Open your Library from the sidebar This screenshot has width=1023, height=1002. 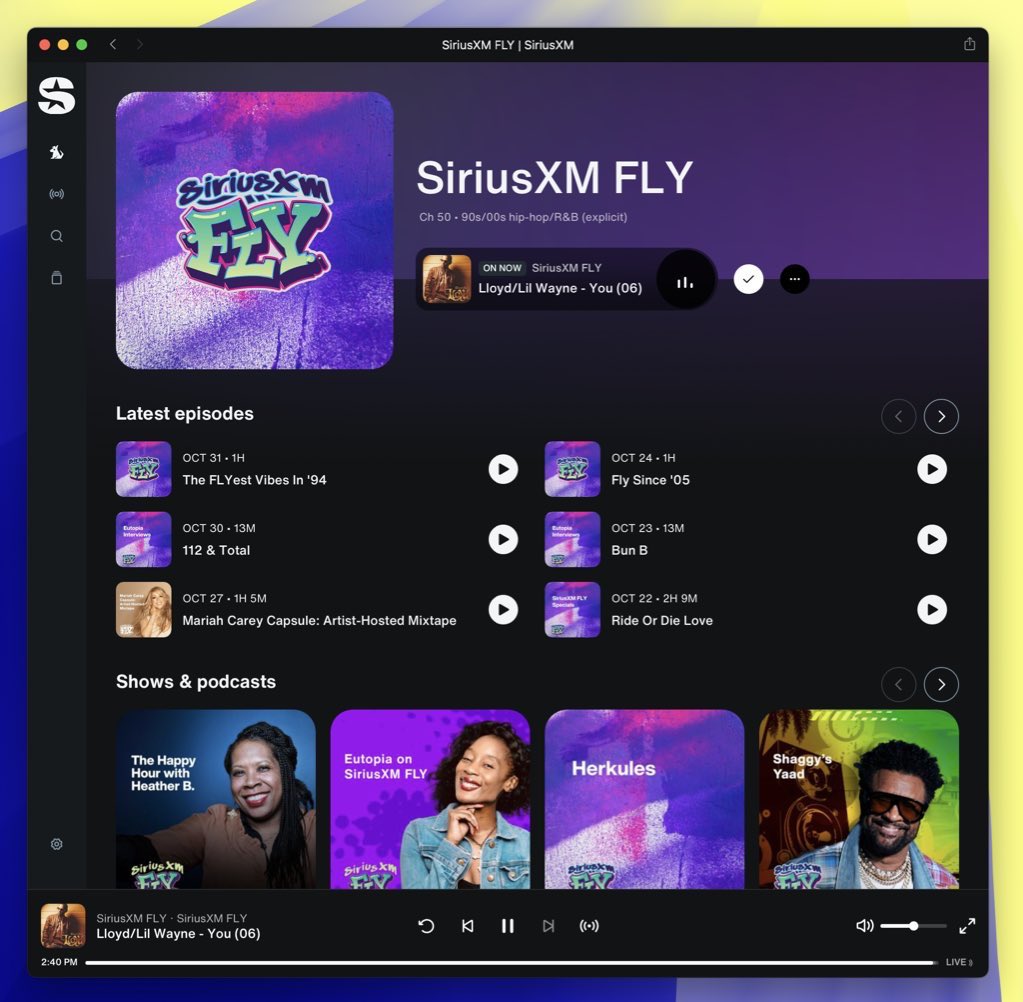pyautogui.click(x=56, y=277)
